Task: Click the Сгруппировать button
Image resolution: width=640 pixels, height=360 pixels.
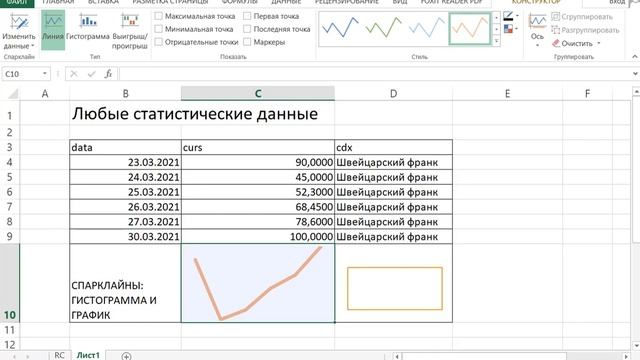Action: [x=582, y=17]
